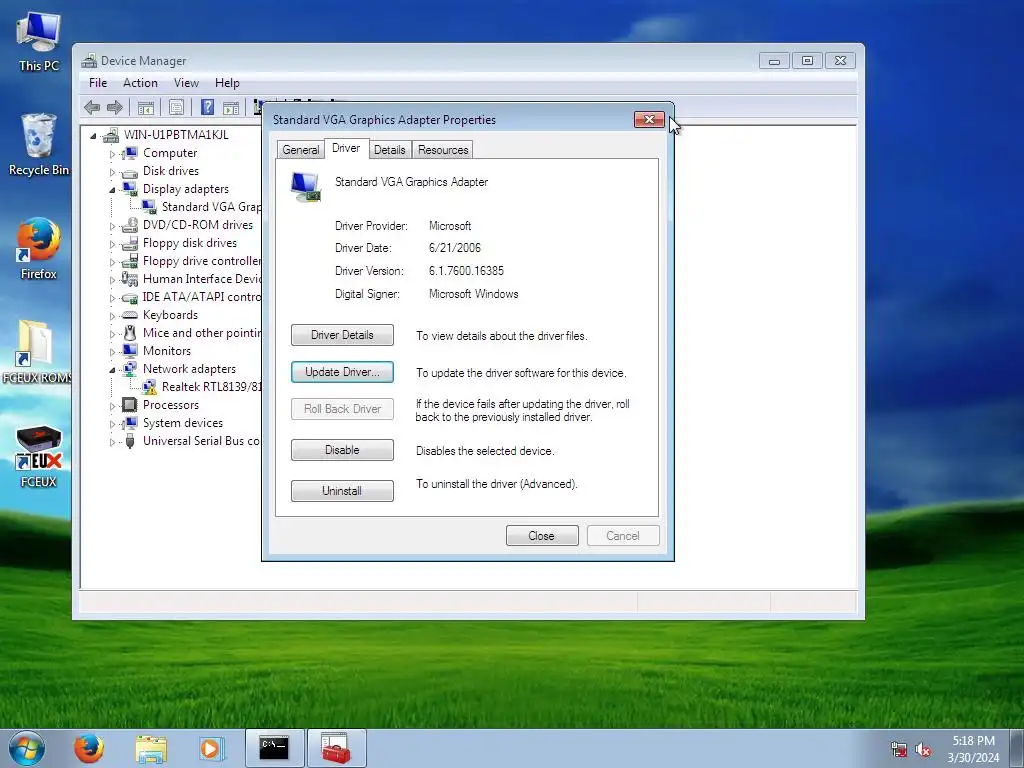Switch to the Command Prompt taskbar button
1024x768 pixels.
click(x=274, y=748)
